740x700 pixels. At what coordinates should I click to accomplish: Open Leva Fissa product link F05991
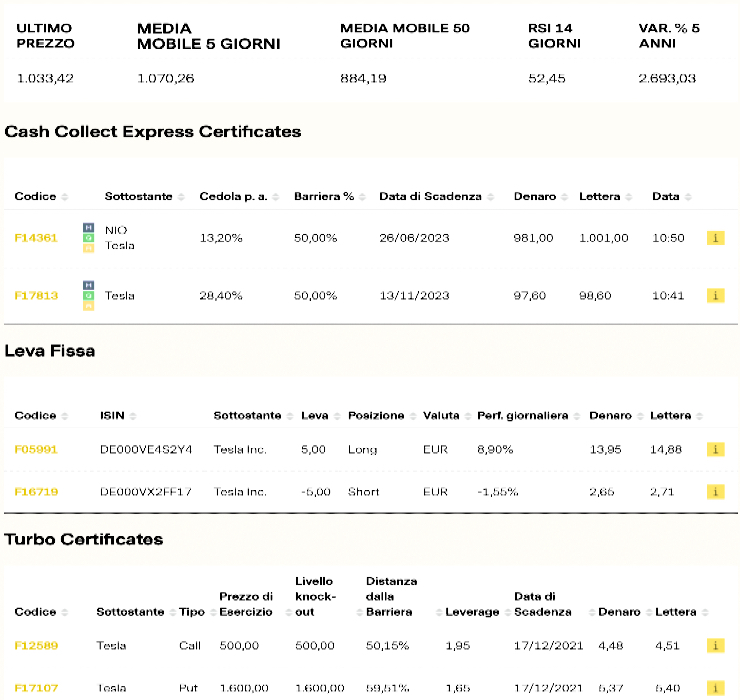point(36,449)
